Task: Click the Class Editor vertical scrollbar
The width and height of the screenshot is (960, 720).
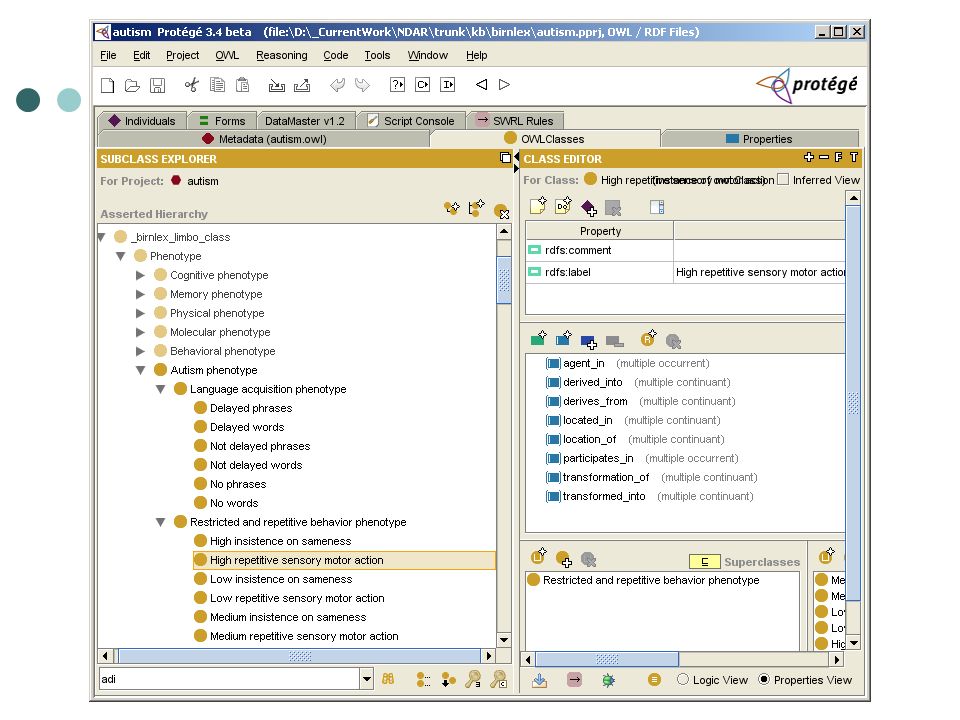Action: click(853, 403)
